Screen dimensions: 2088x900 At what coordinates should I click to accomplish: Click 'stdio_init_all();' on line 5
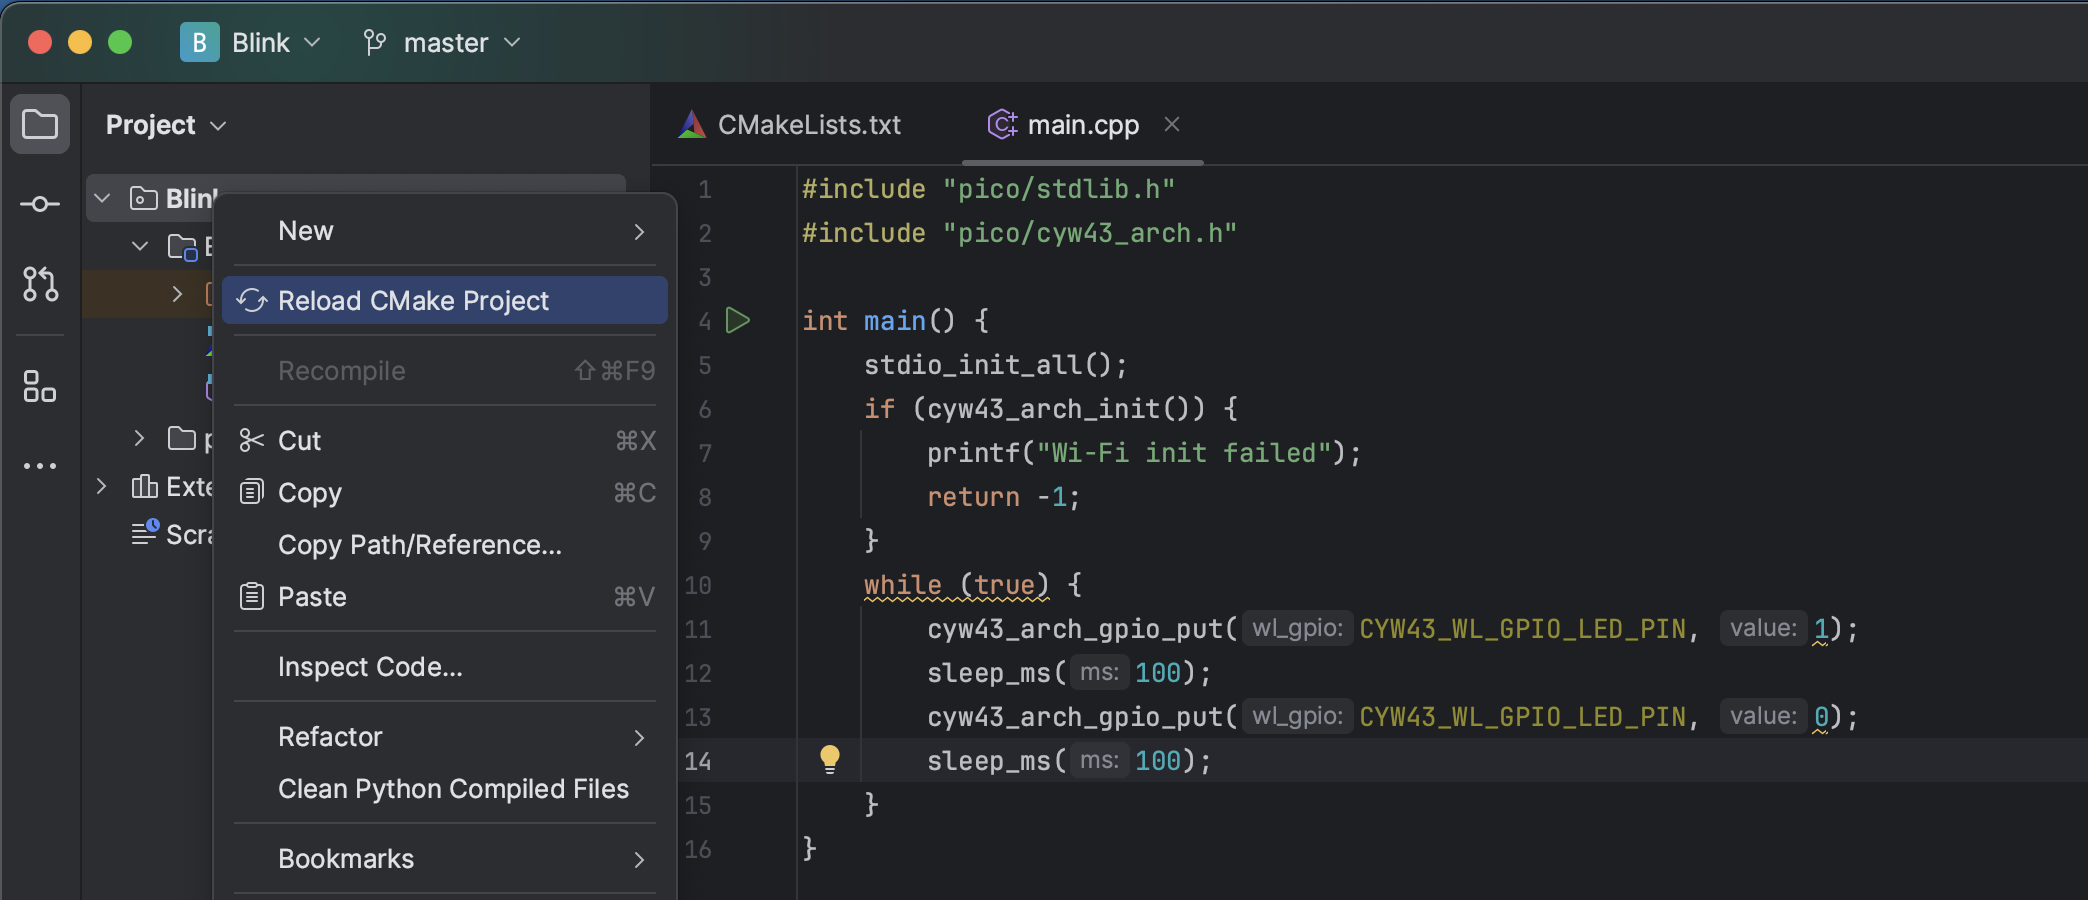995,365
